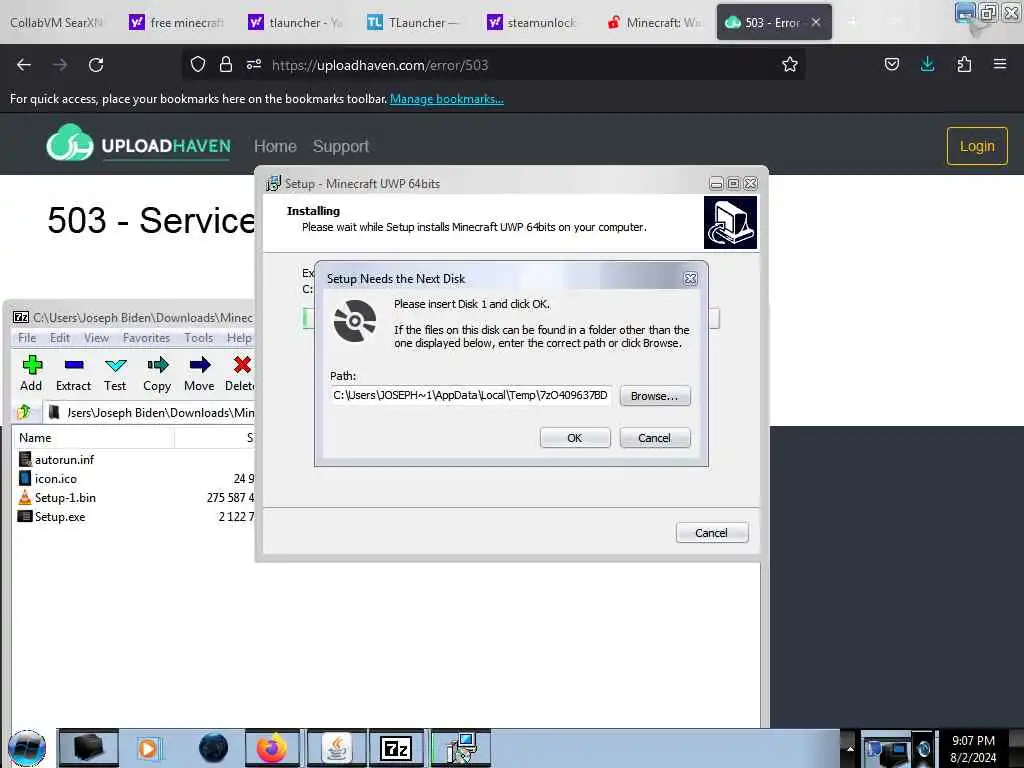
Task: Click the Firefox URL address bar
Action: tap(493, 65)
